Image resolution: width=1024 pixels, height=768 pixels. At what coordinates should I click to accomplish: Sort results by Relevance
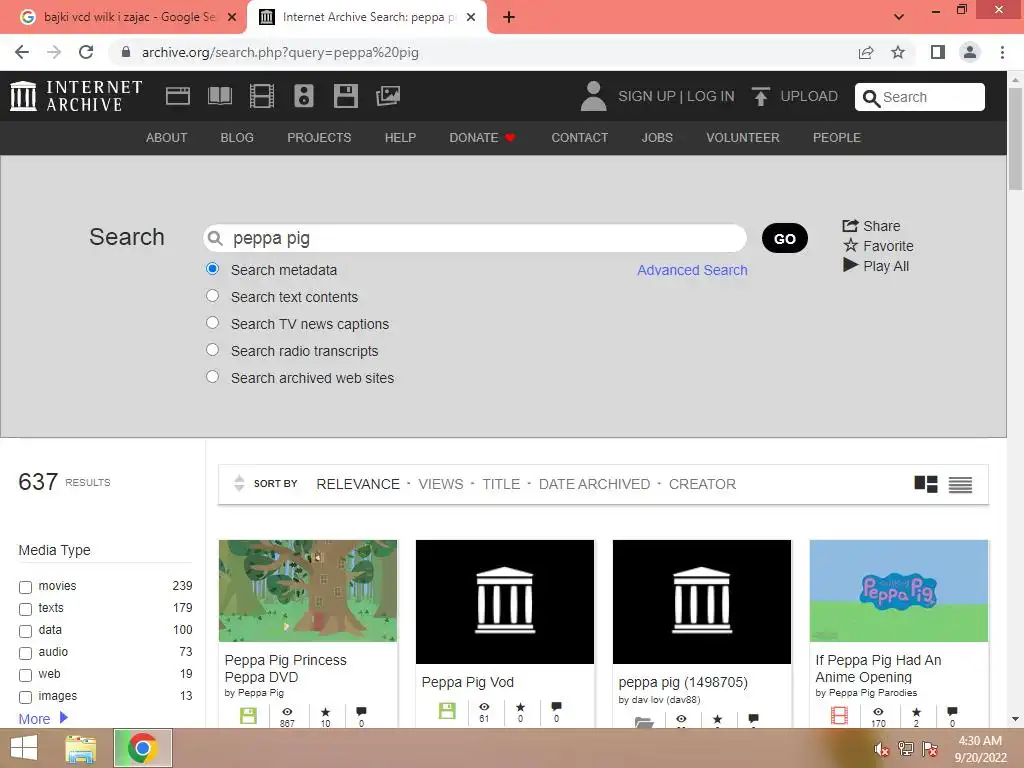[358, 484]
